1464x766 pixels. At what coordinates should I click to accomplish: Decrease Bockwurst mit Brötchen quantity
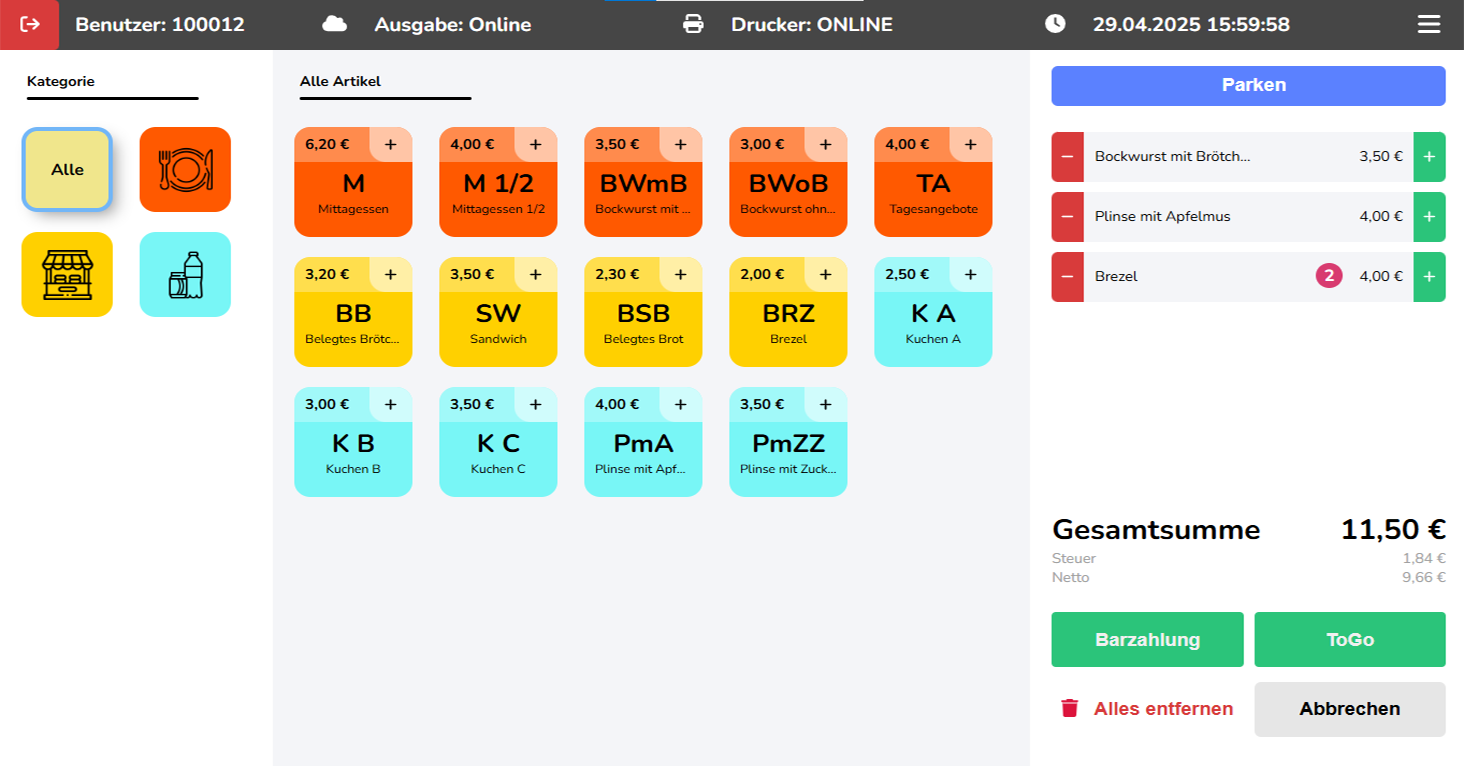pos(1067,157)
